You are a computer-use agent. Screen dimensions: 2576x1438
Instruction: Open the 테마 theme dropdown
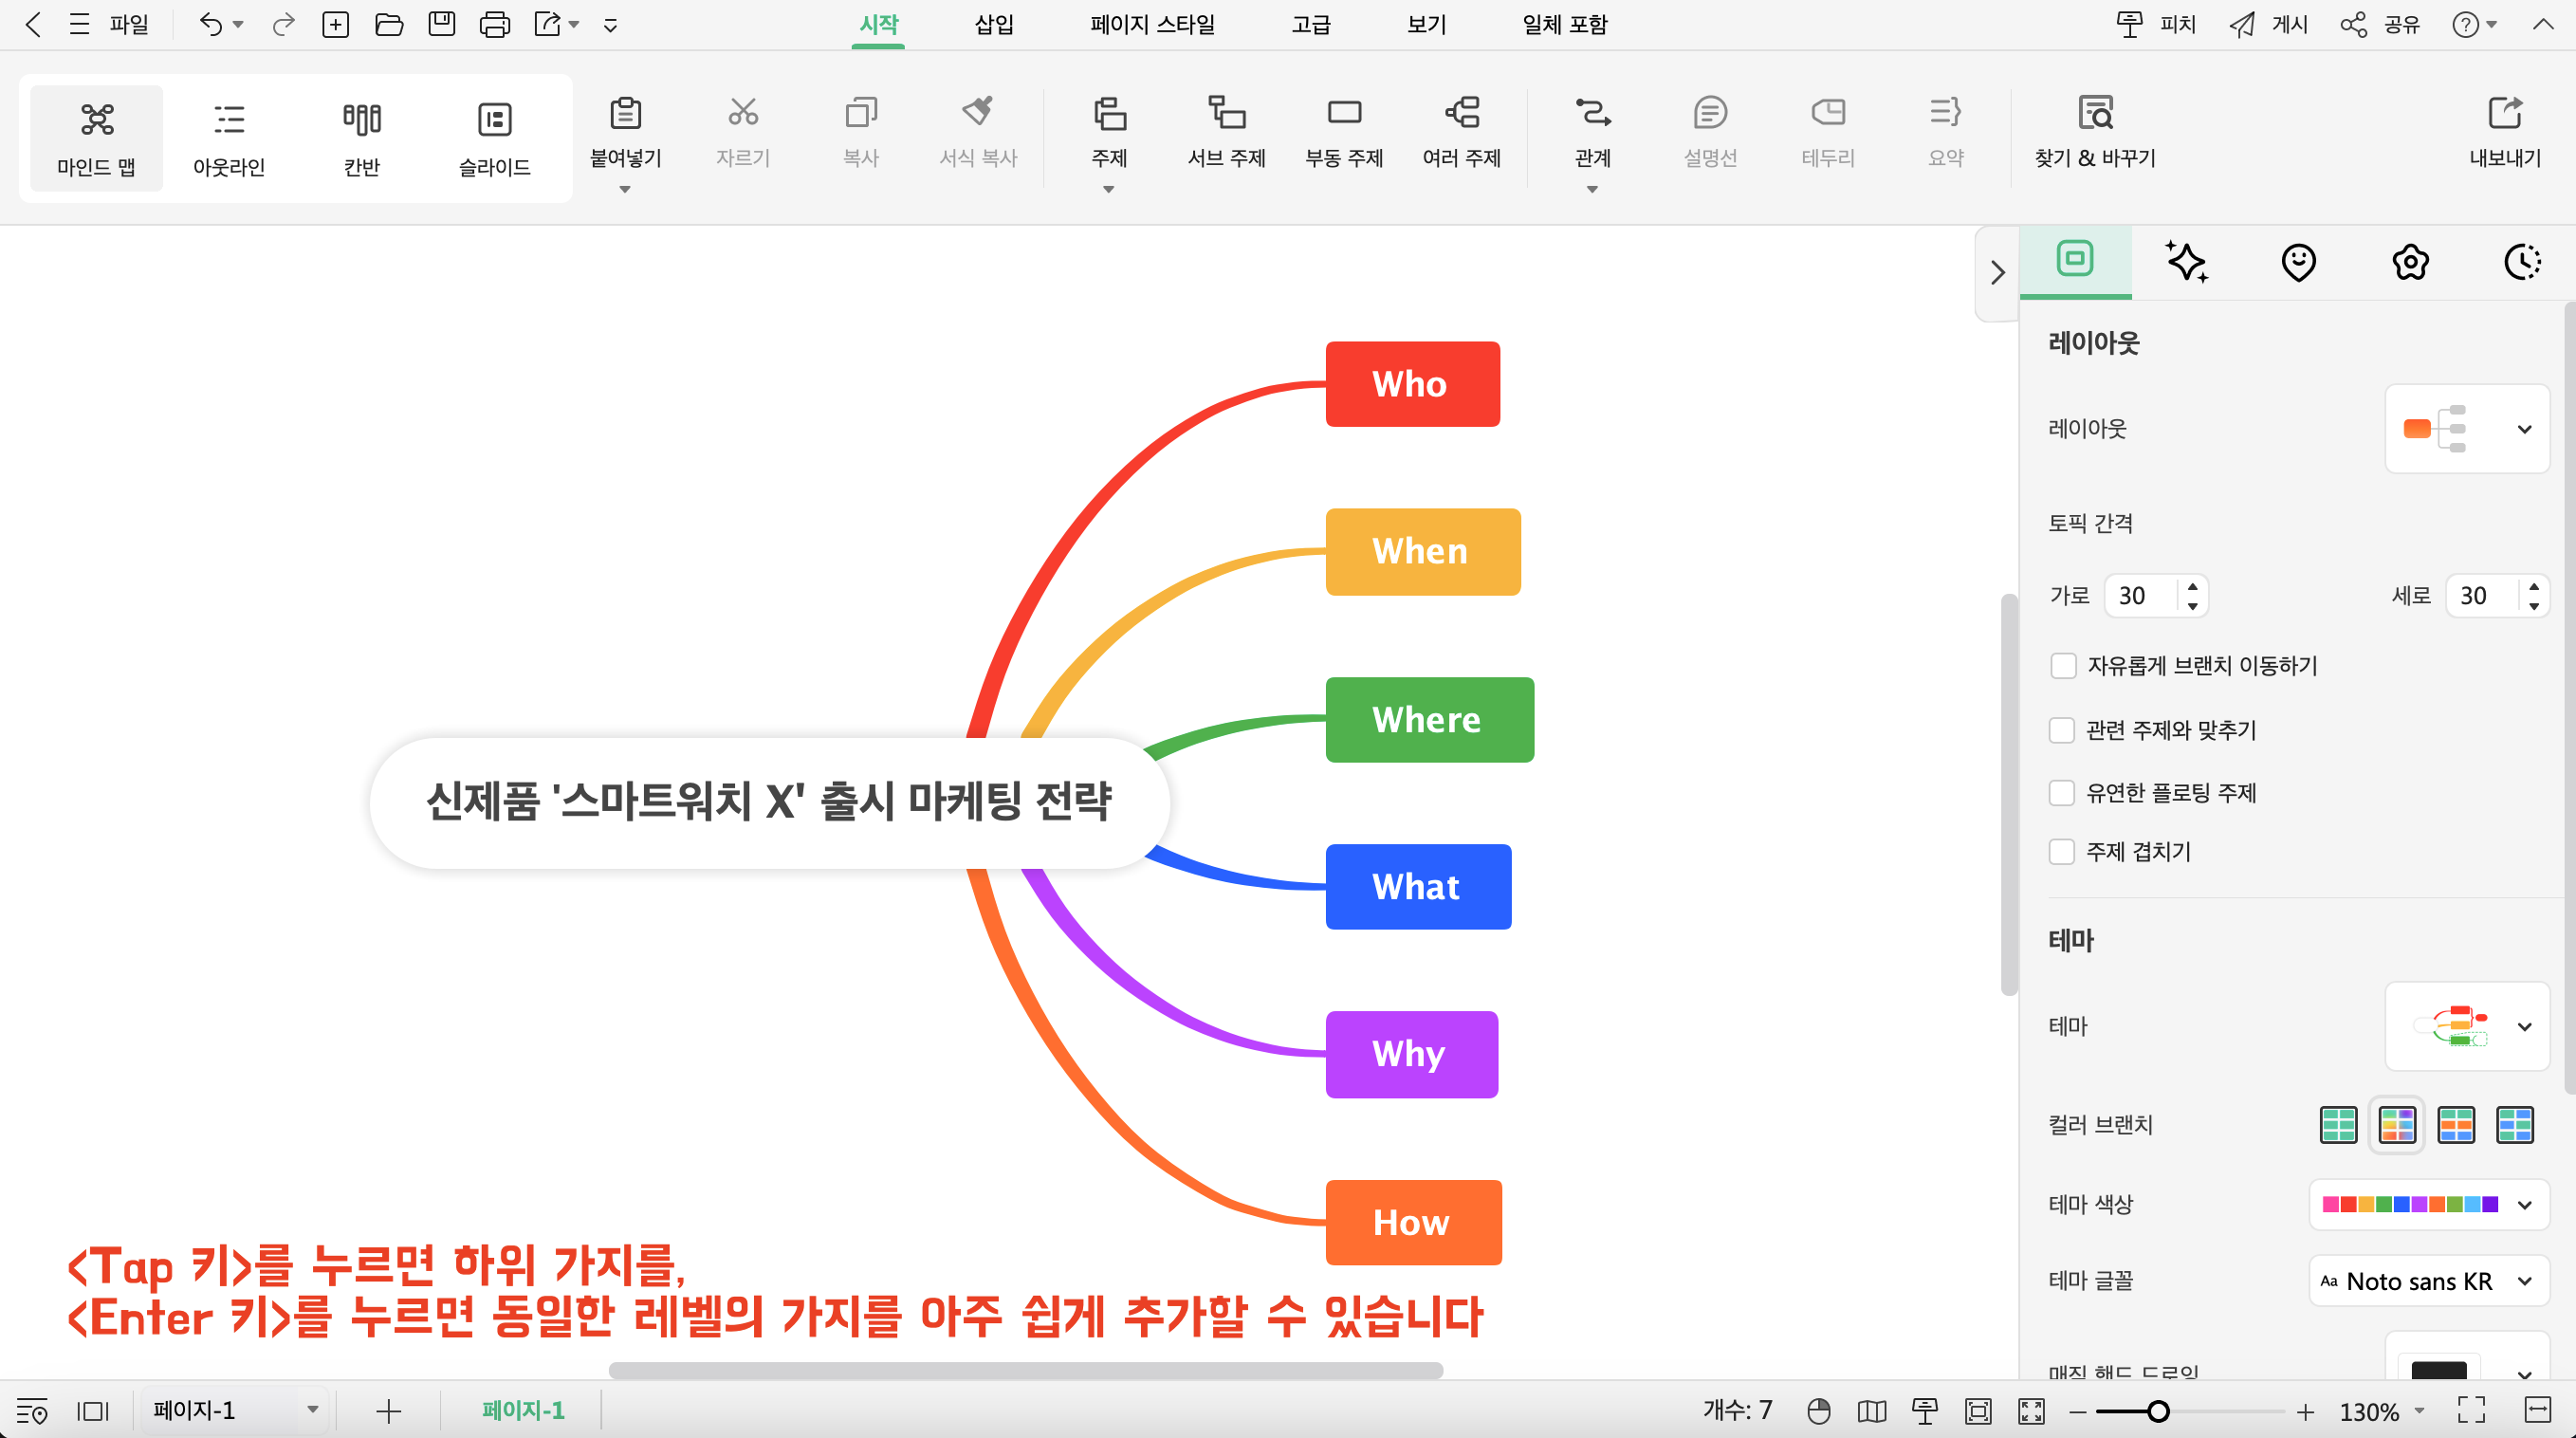tap(2467, 1027)
